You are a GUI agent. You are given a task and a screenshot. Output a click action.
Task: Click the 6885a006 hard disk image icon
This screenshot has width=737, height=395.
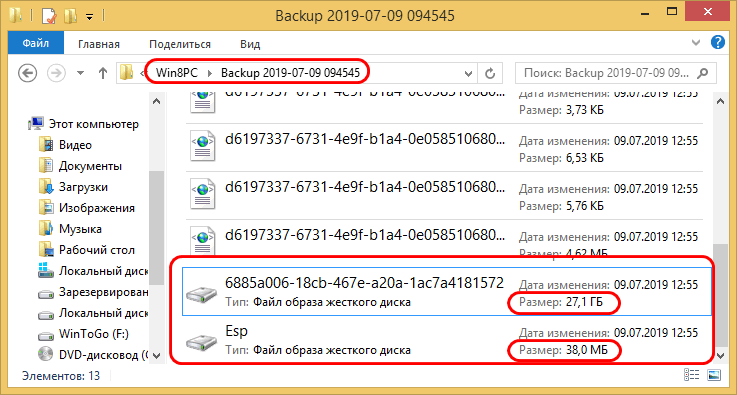coord(203,295)
